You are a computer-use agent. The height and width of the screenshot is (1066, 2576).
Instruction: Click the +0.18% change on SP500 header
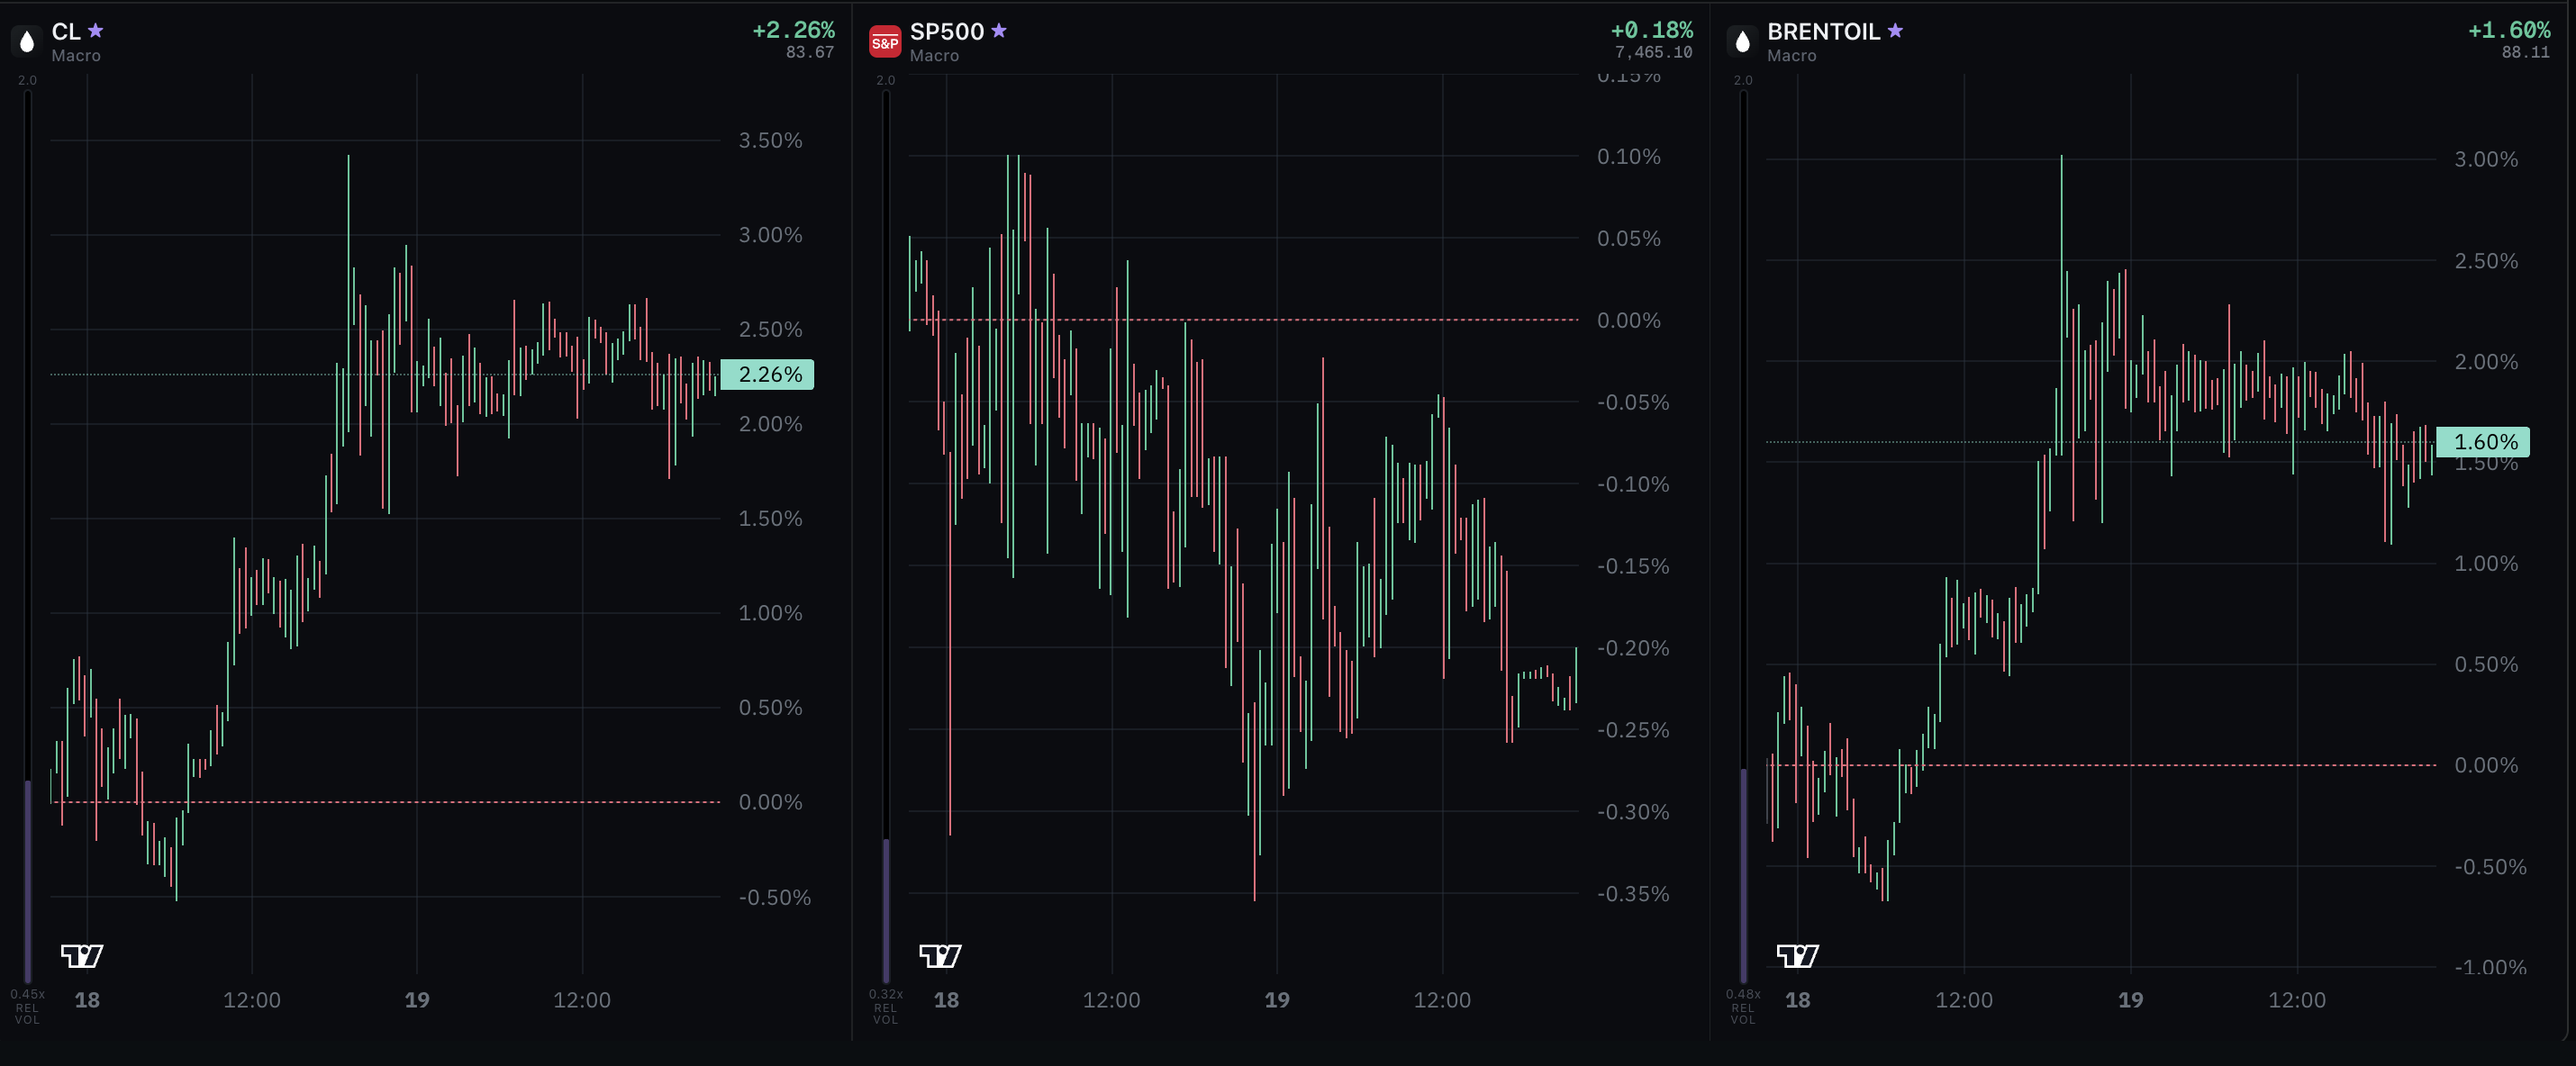pos(1651,31)
